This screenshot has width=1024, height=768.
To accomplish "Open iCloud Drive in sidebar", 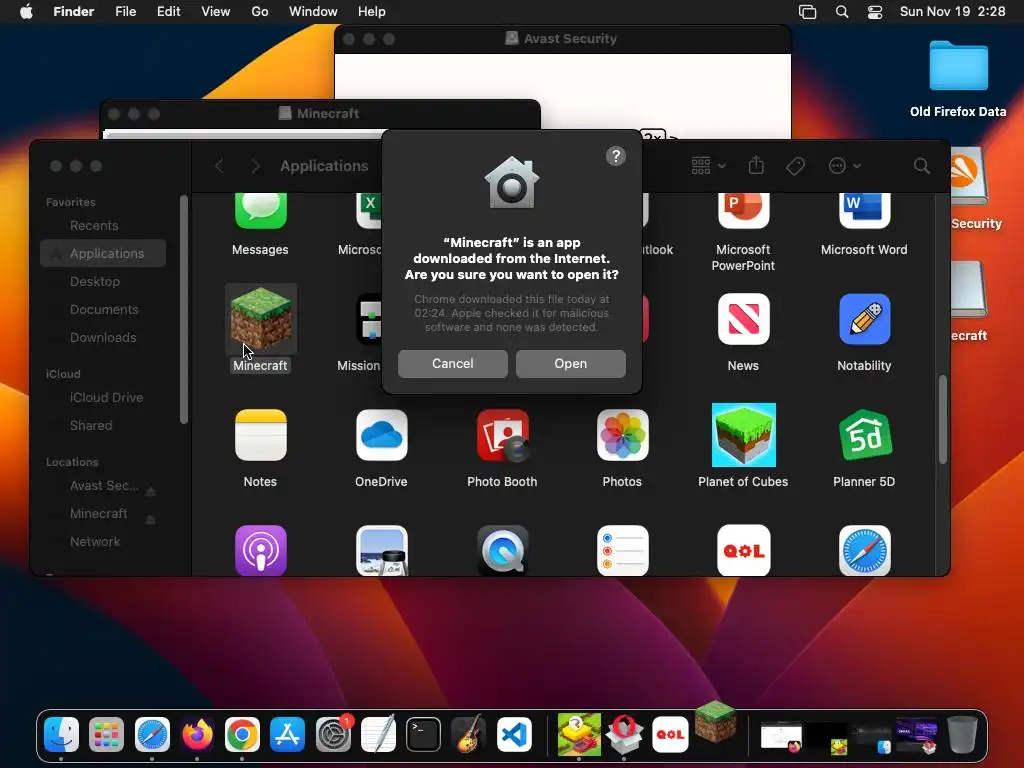I will [106, 397].
